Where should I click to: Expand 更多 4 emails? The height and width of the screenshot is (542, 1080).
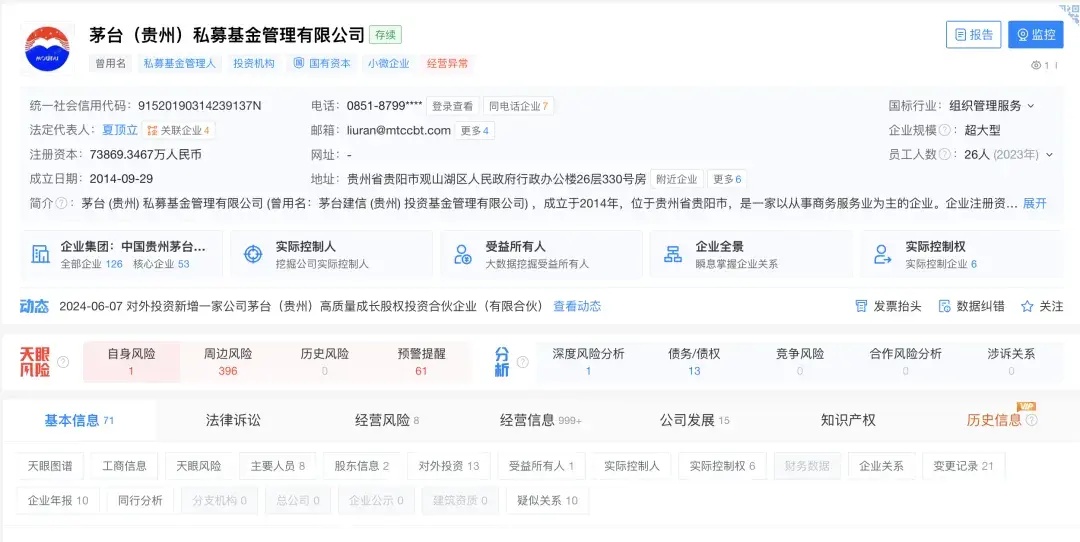coord(475,130)
